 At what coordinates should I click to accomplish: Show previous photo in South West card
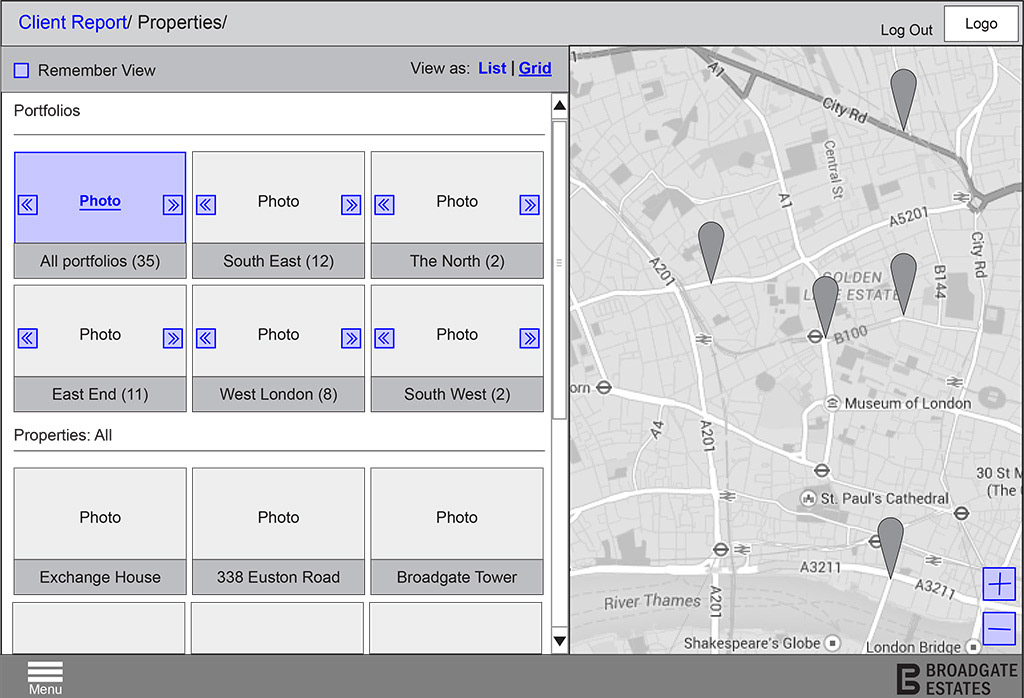tap(385, 338)
